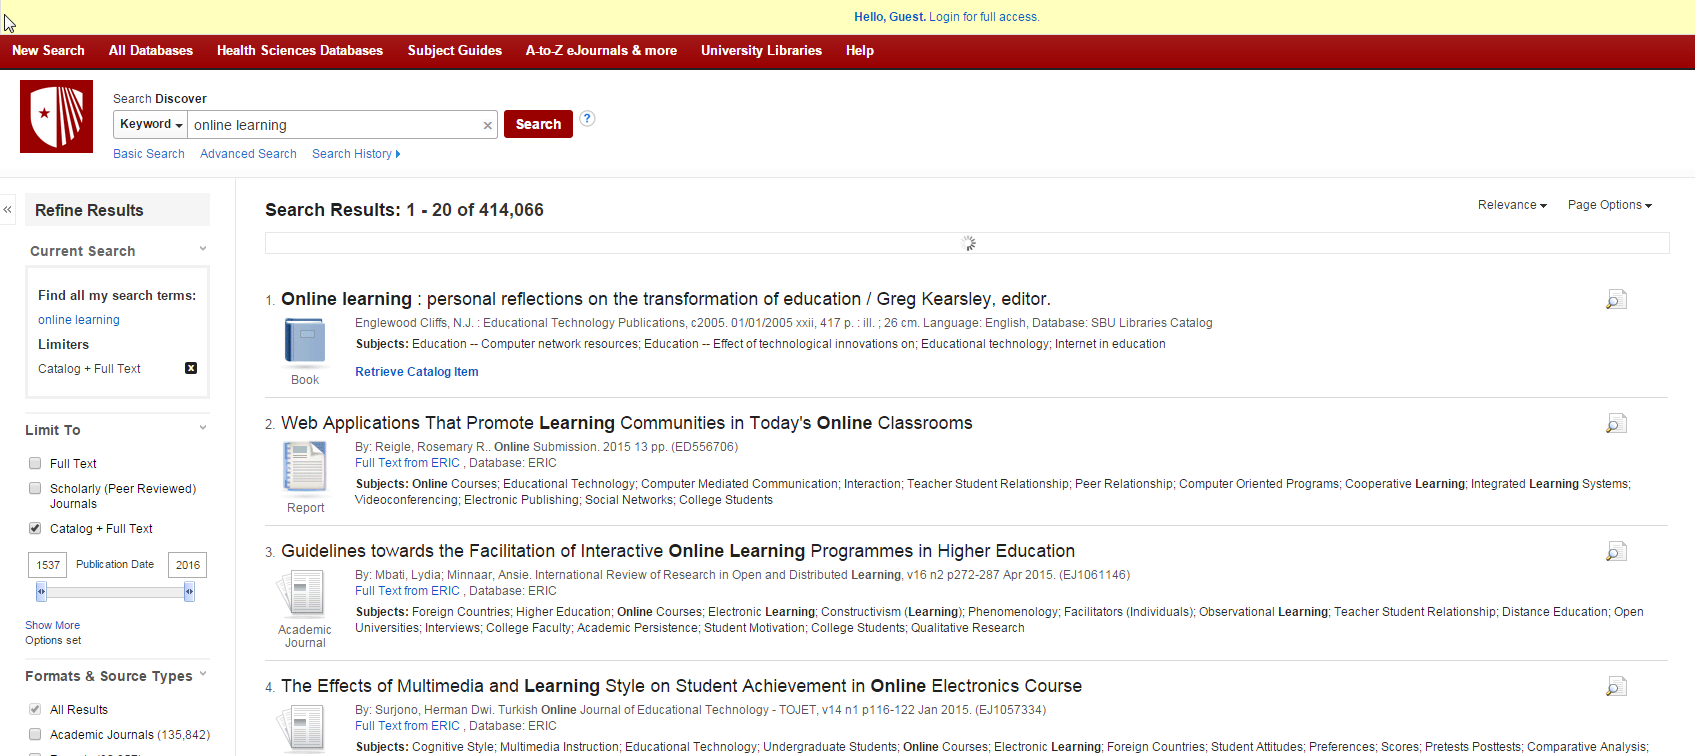1695x756 pixels.
Task: Open the title of result 1 Online learning
Action: pos(666,299)
